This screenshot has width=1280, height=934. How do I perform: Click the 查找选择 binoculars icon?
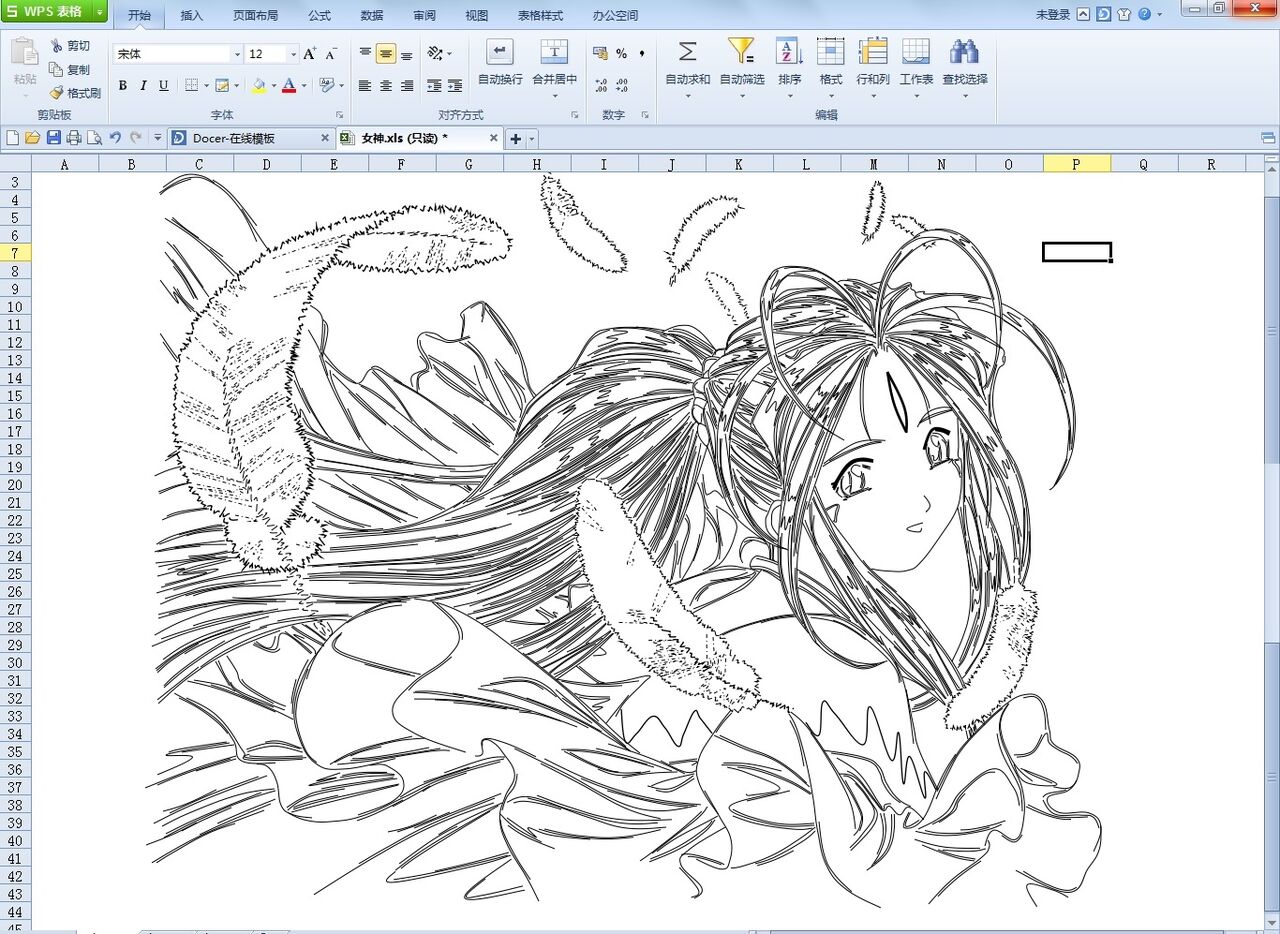click(x=964, y=52)
